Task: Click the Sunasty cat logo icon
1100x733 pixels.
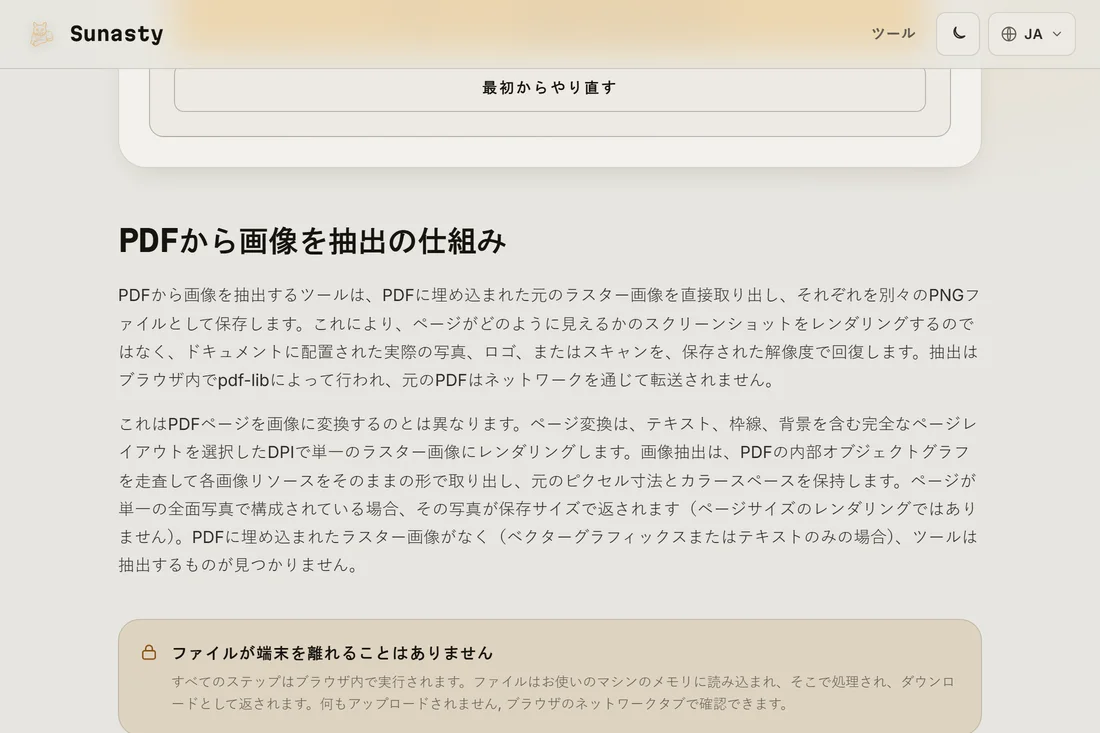Action: tap(41, 34)
